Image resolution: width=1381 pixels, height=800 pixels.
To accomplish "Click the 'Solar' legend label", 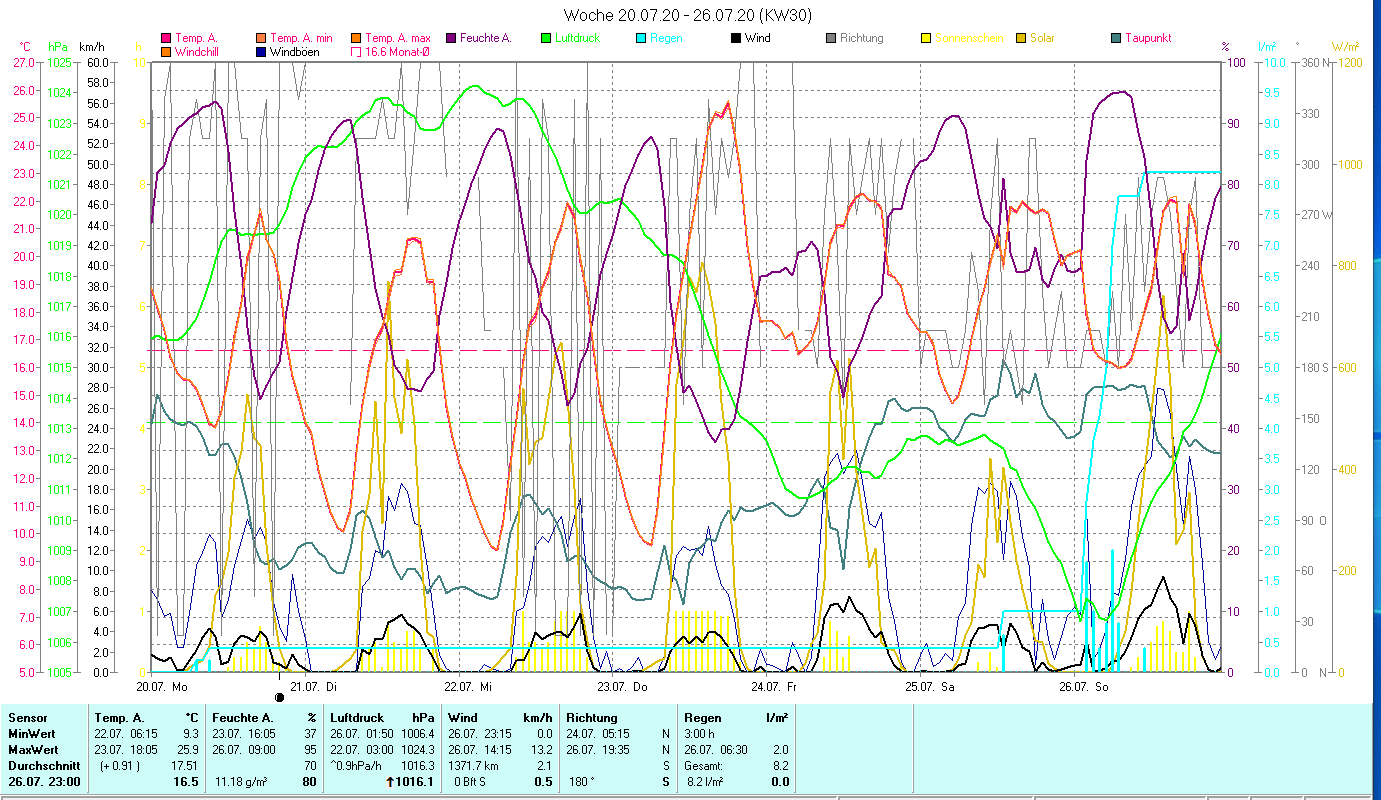I will (1042, 38).
